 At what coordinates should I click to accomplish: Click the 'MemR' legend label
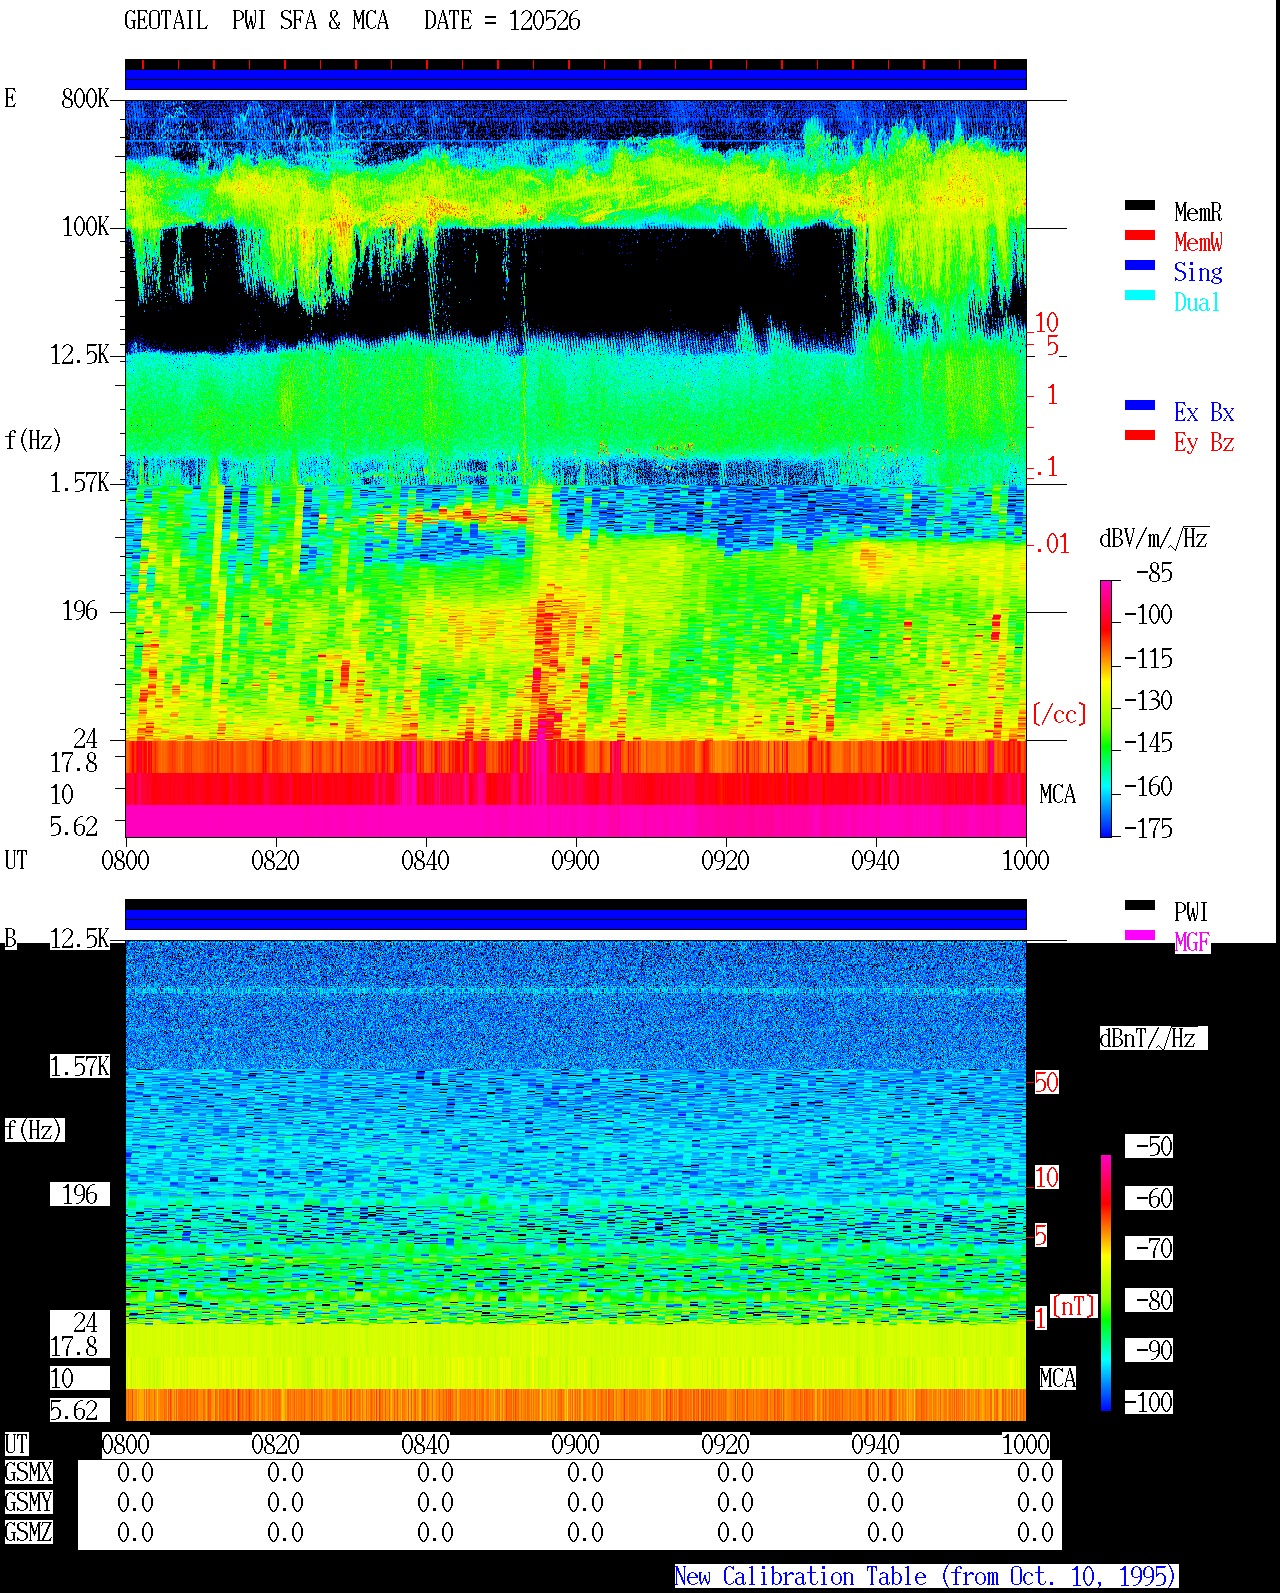tap(1198, 212)
